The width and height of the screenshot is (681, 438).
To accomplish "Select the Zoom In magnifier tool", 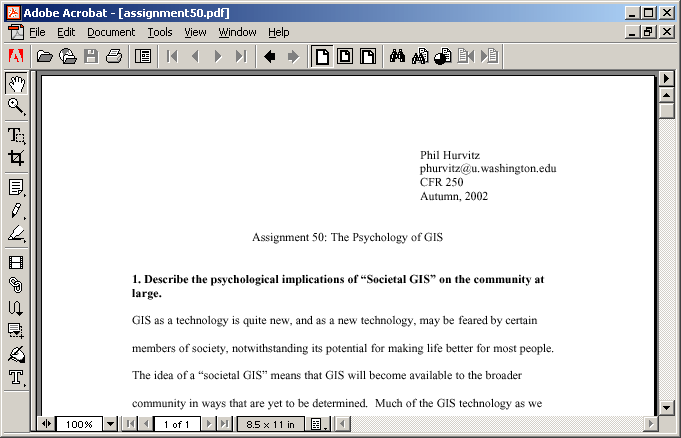I will pos(17,106).
